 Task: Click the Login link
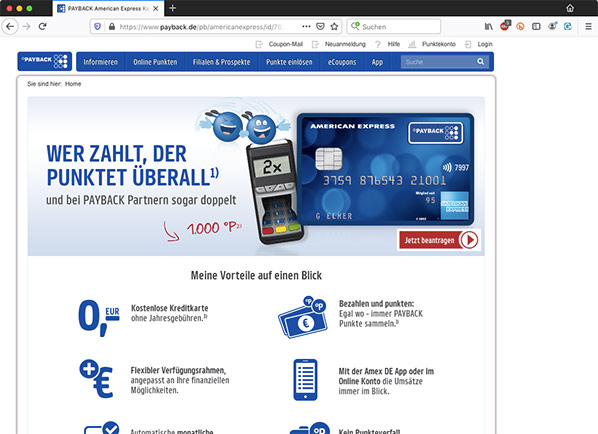pos(485,44)
